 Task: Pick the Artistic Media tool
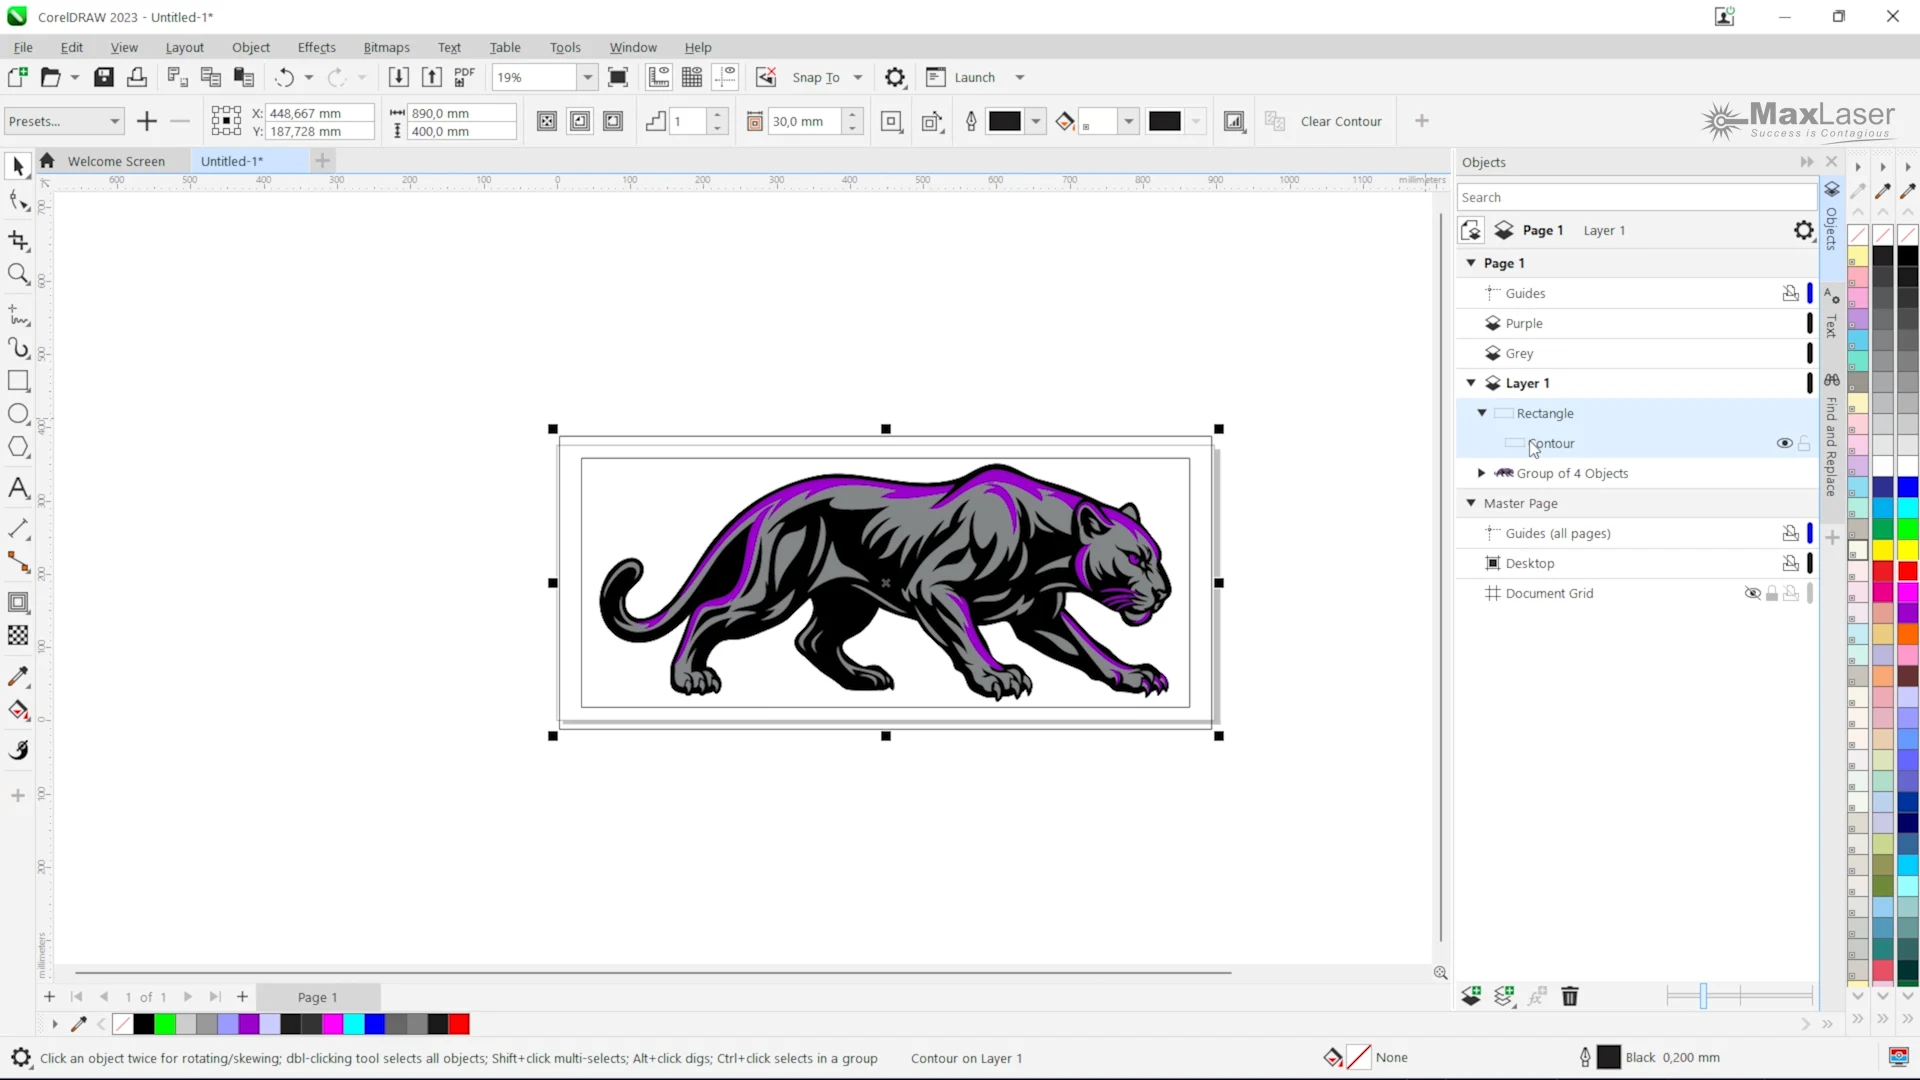click(x=18, y=348)
